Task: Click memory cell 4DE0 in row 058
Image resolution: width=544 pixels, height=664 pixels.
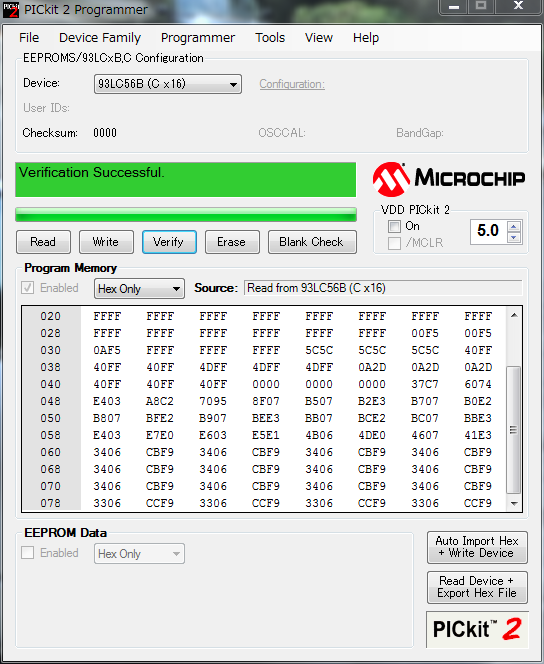Action: pos(372,435)
